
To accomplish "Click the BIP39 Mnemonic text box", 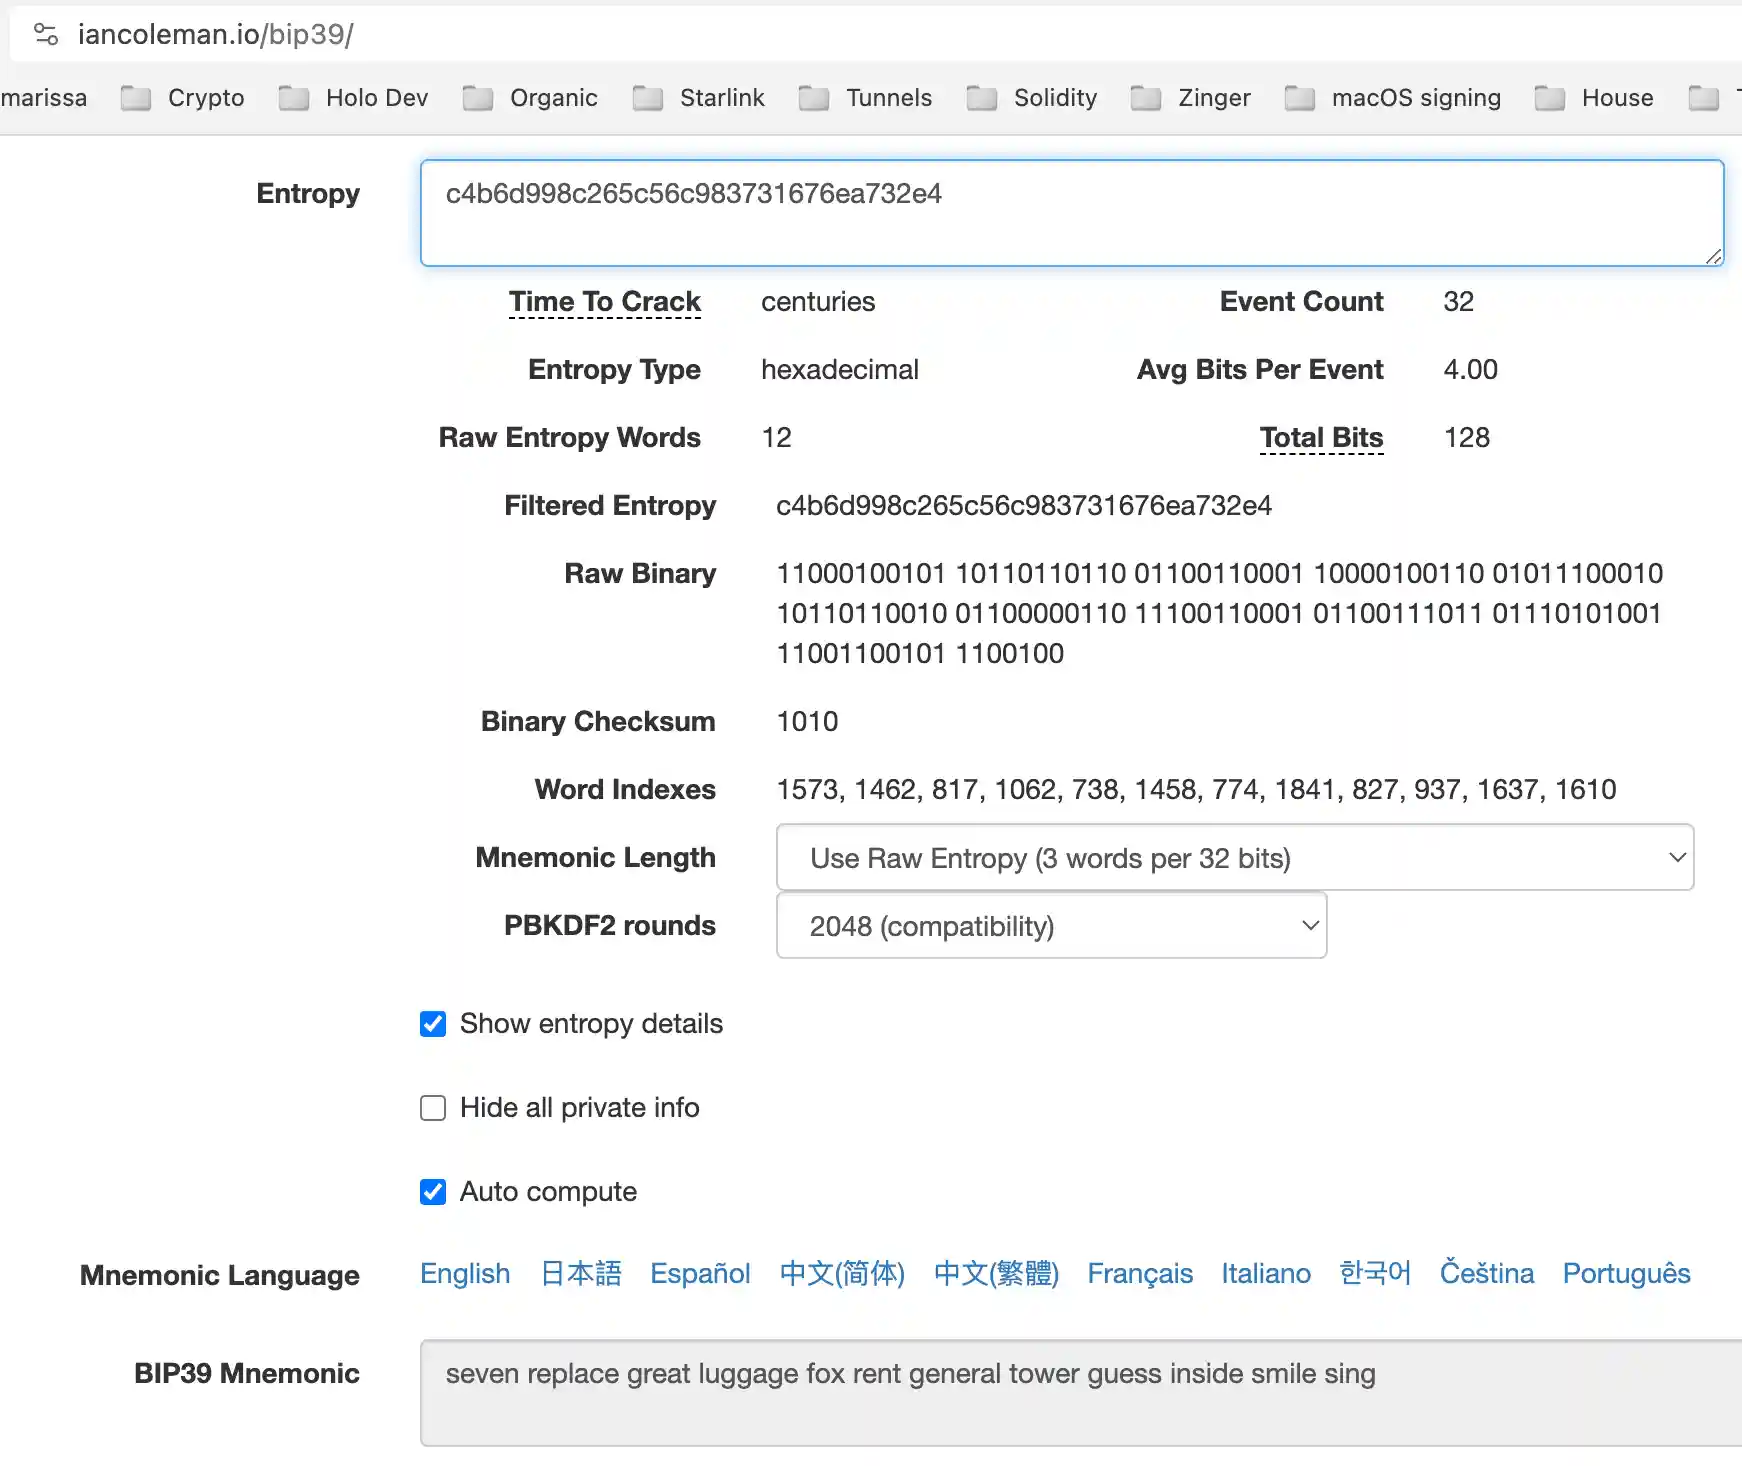I will (x=1080, y=1393).
